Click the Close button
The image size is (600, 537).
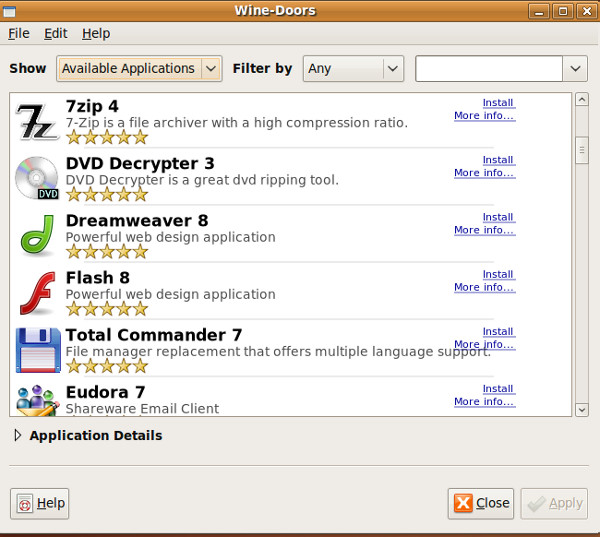481,504
